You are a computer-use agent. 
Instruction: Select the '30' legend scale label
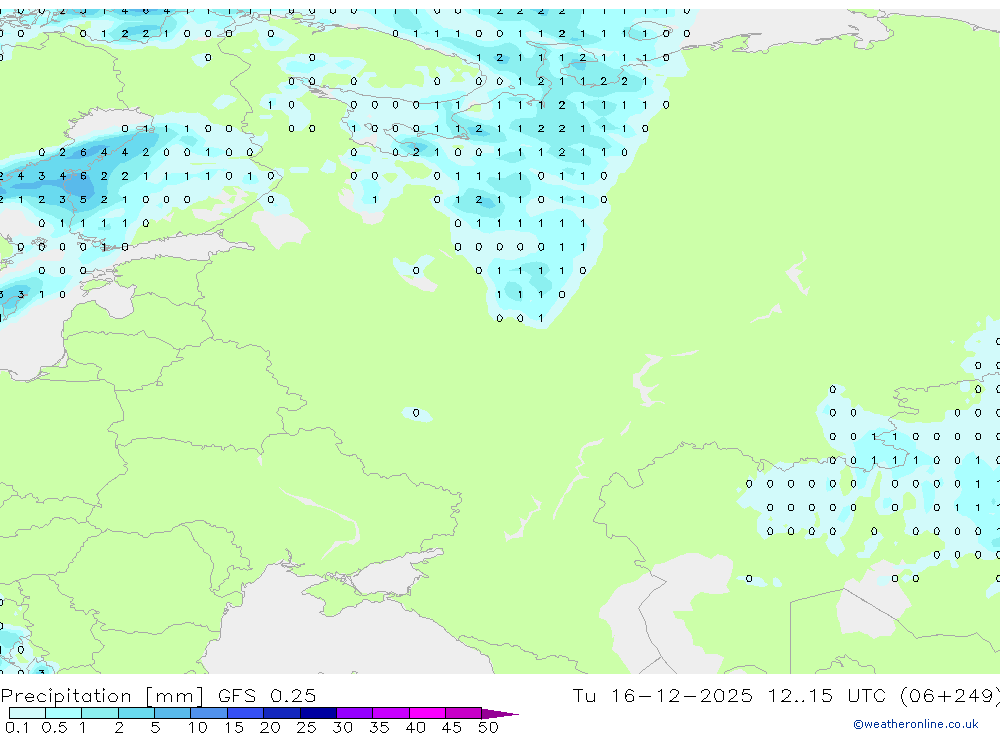pos(342,727)
